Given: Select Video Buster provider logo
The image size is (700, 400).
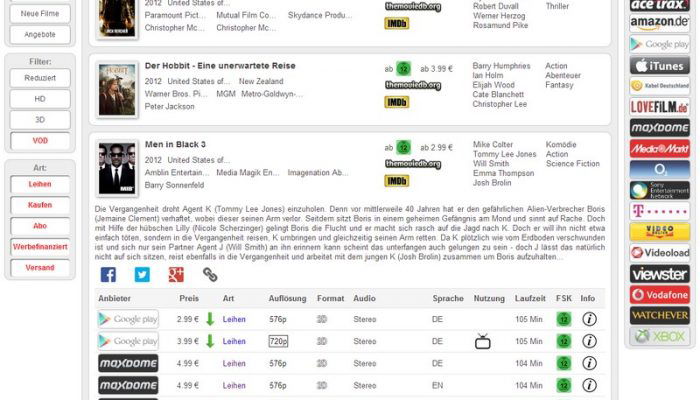Looking at the screenshot, I should coord(660,232).
